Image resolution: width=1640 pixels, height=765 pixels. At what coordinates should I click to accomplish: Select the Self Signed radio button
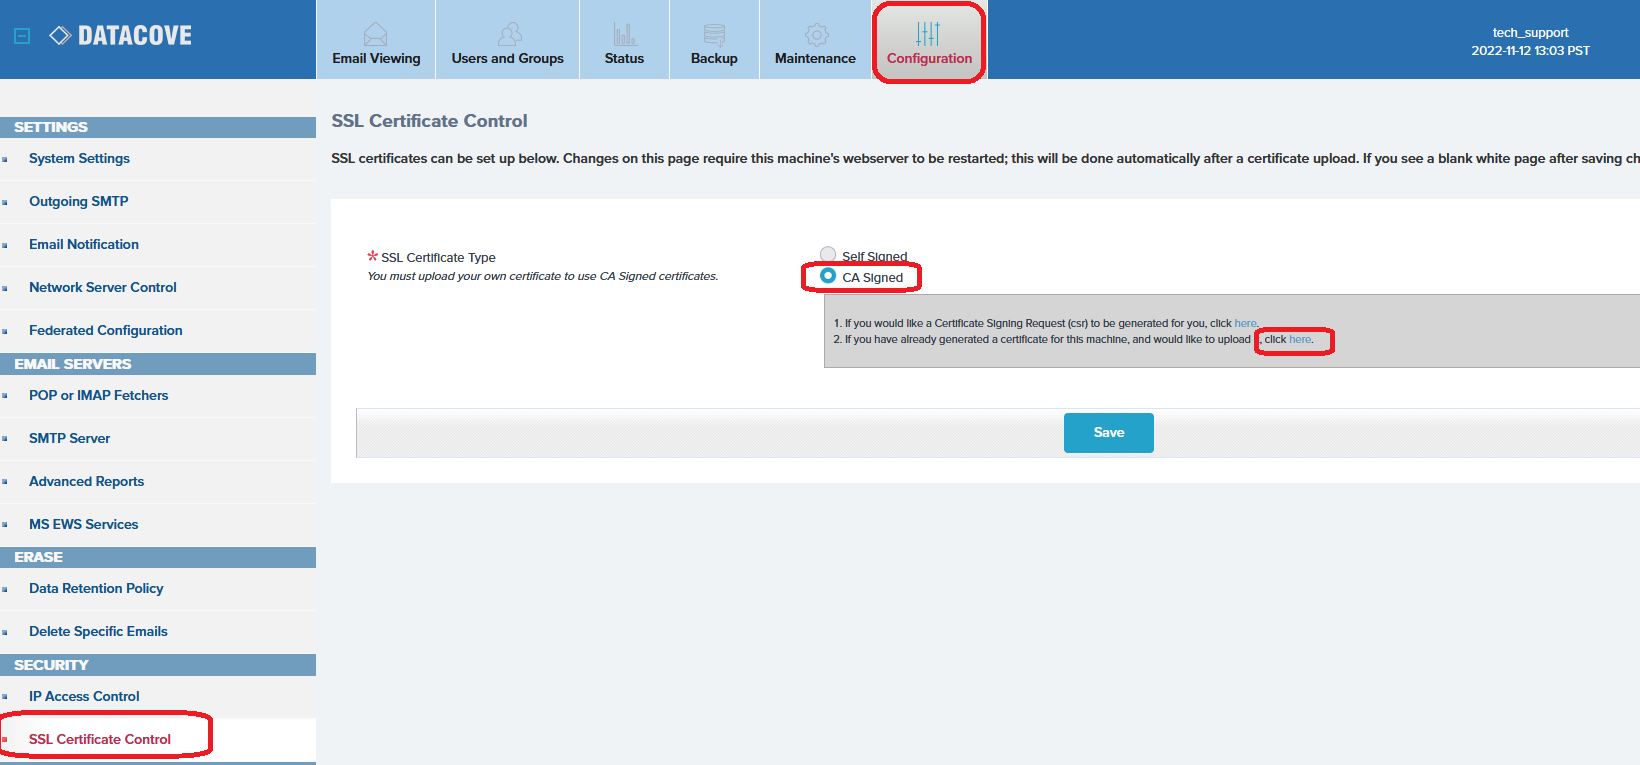point(828,254)
